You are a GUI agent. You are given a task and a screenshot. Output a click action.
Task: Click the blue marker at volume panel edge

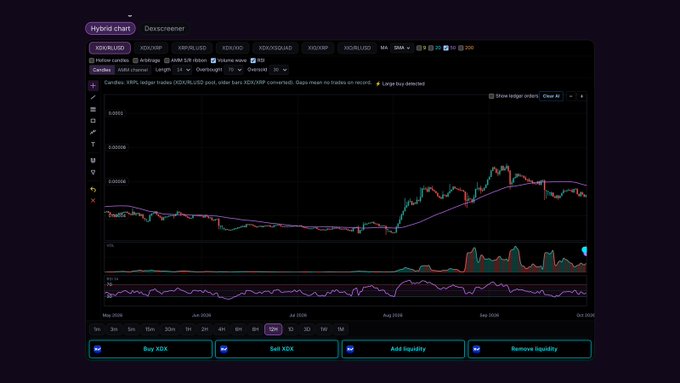(x=584, y=251)
